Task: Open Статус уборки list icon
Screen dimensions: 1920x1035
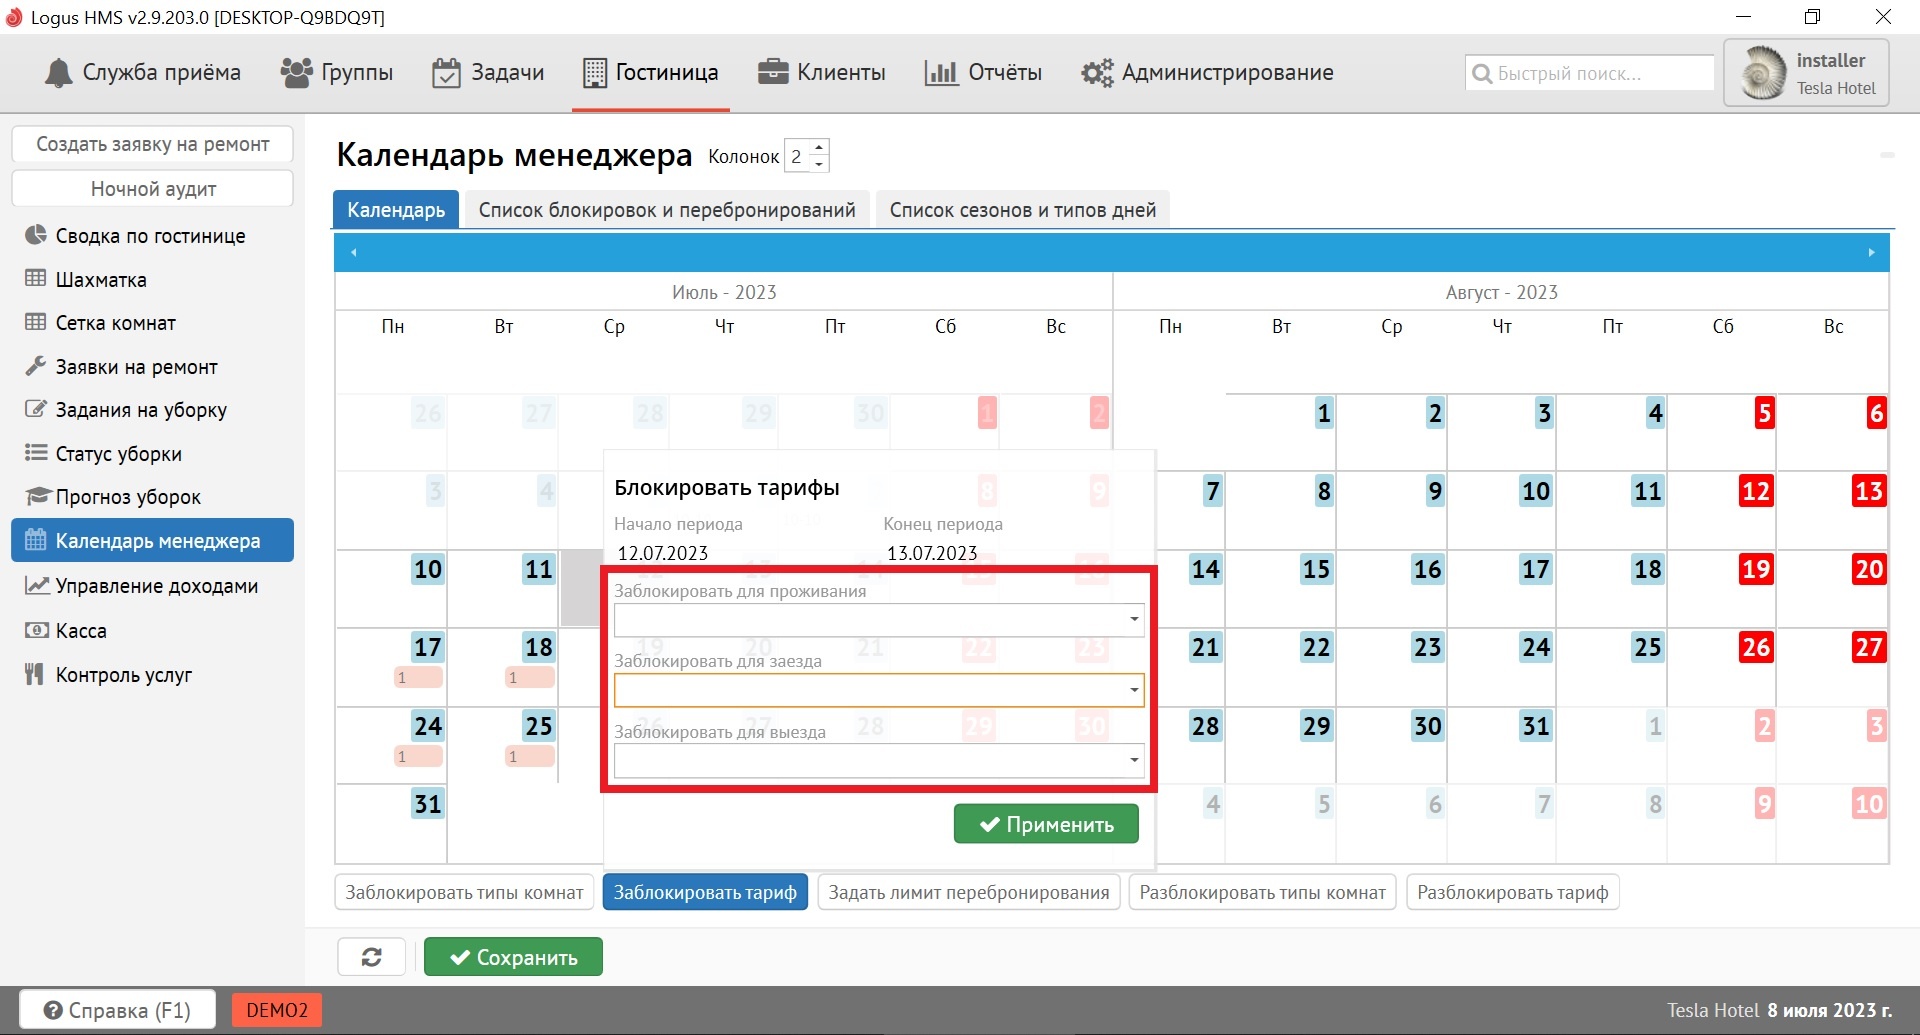Action: (36, 453)
